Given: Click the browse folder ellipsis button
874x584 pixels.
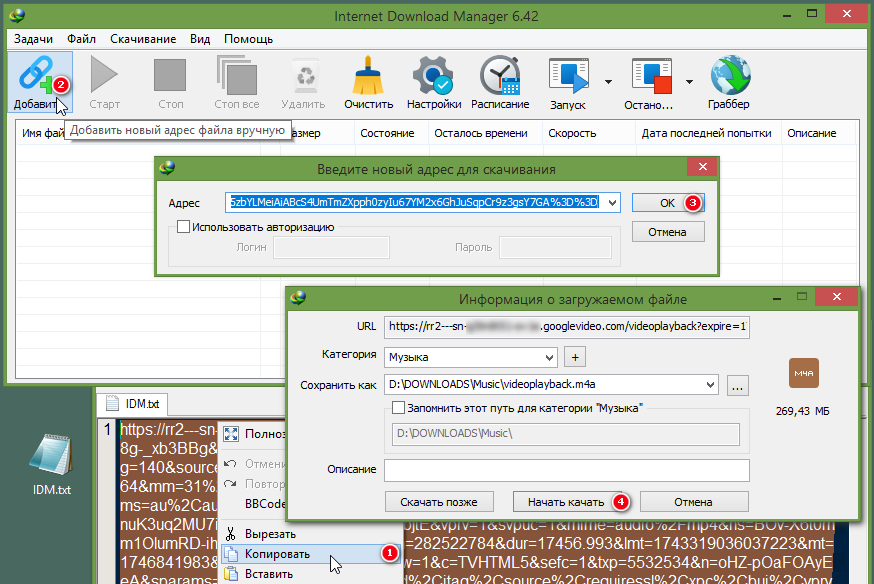Looking at the screenshot, I should click(738, 384).
